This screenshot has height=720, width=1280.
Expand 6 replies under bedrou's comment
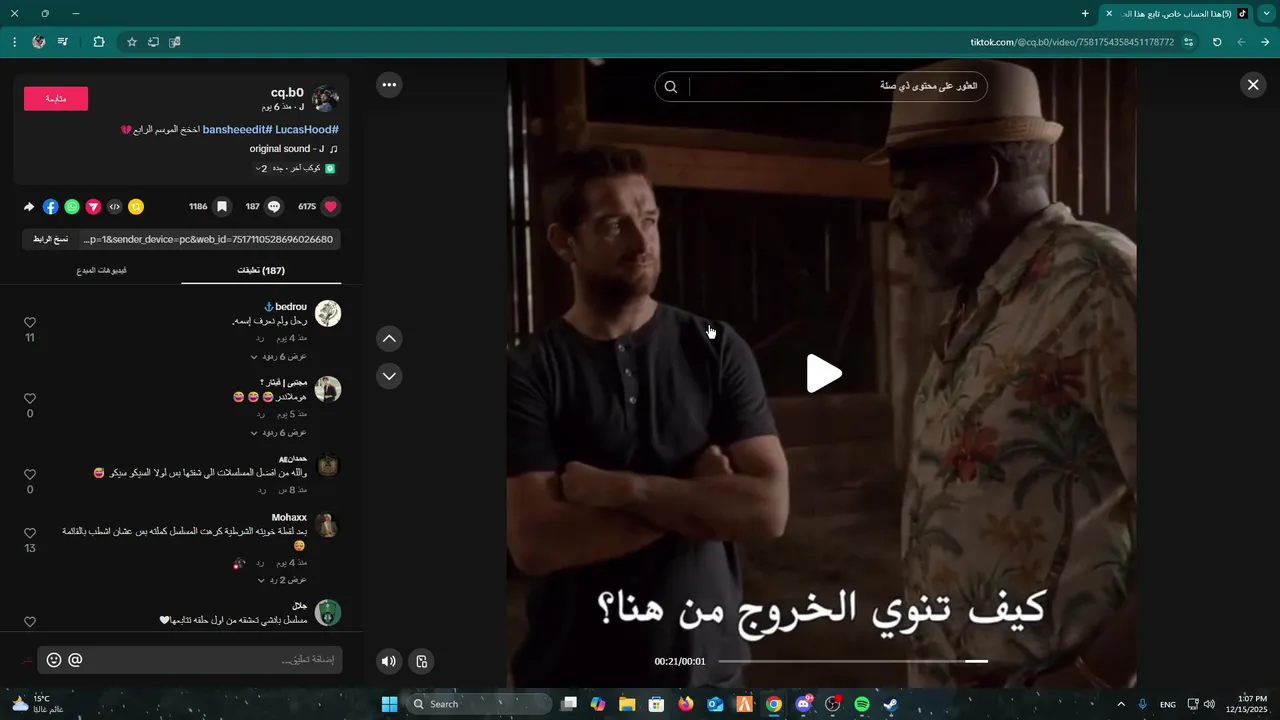tap(279, 357)
